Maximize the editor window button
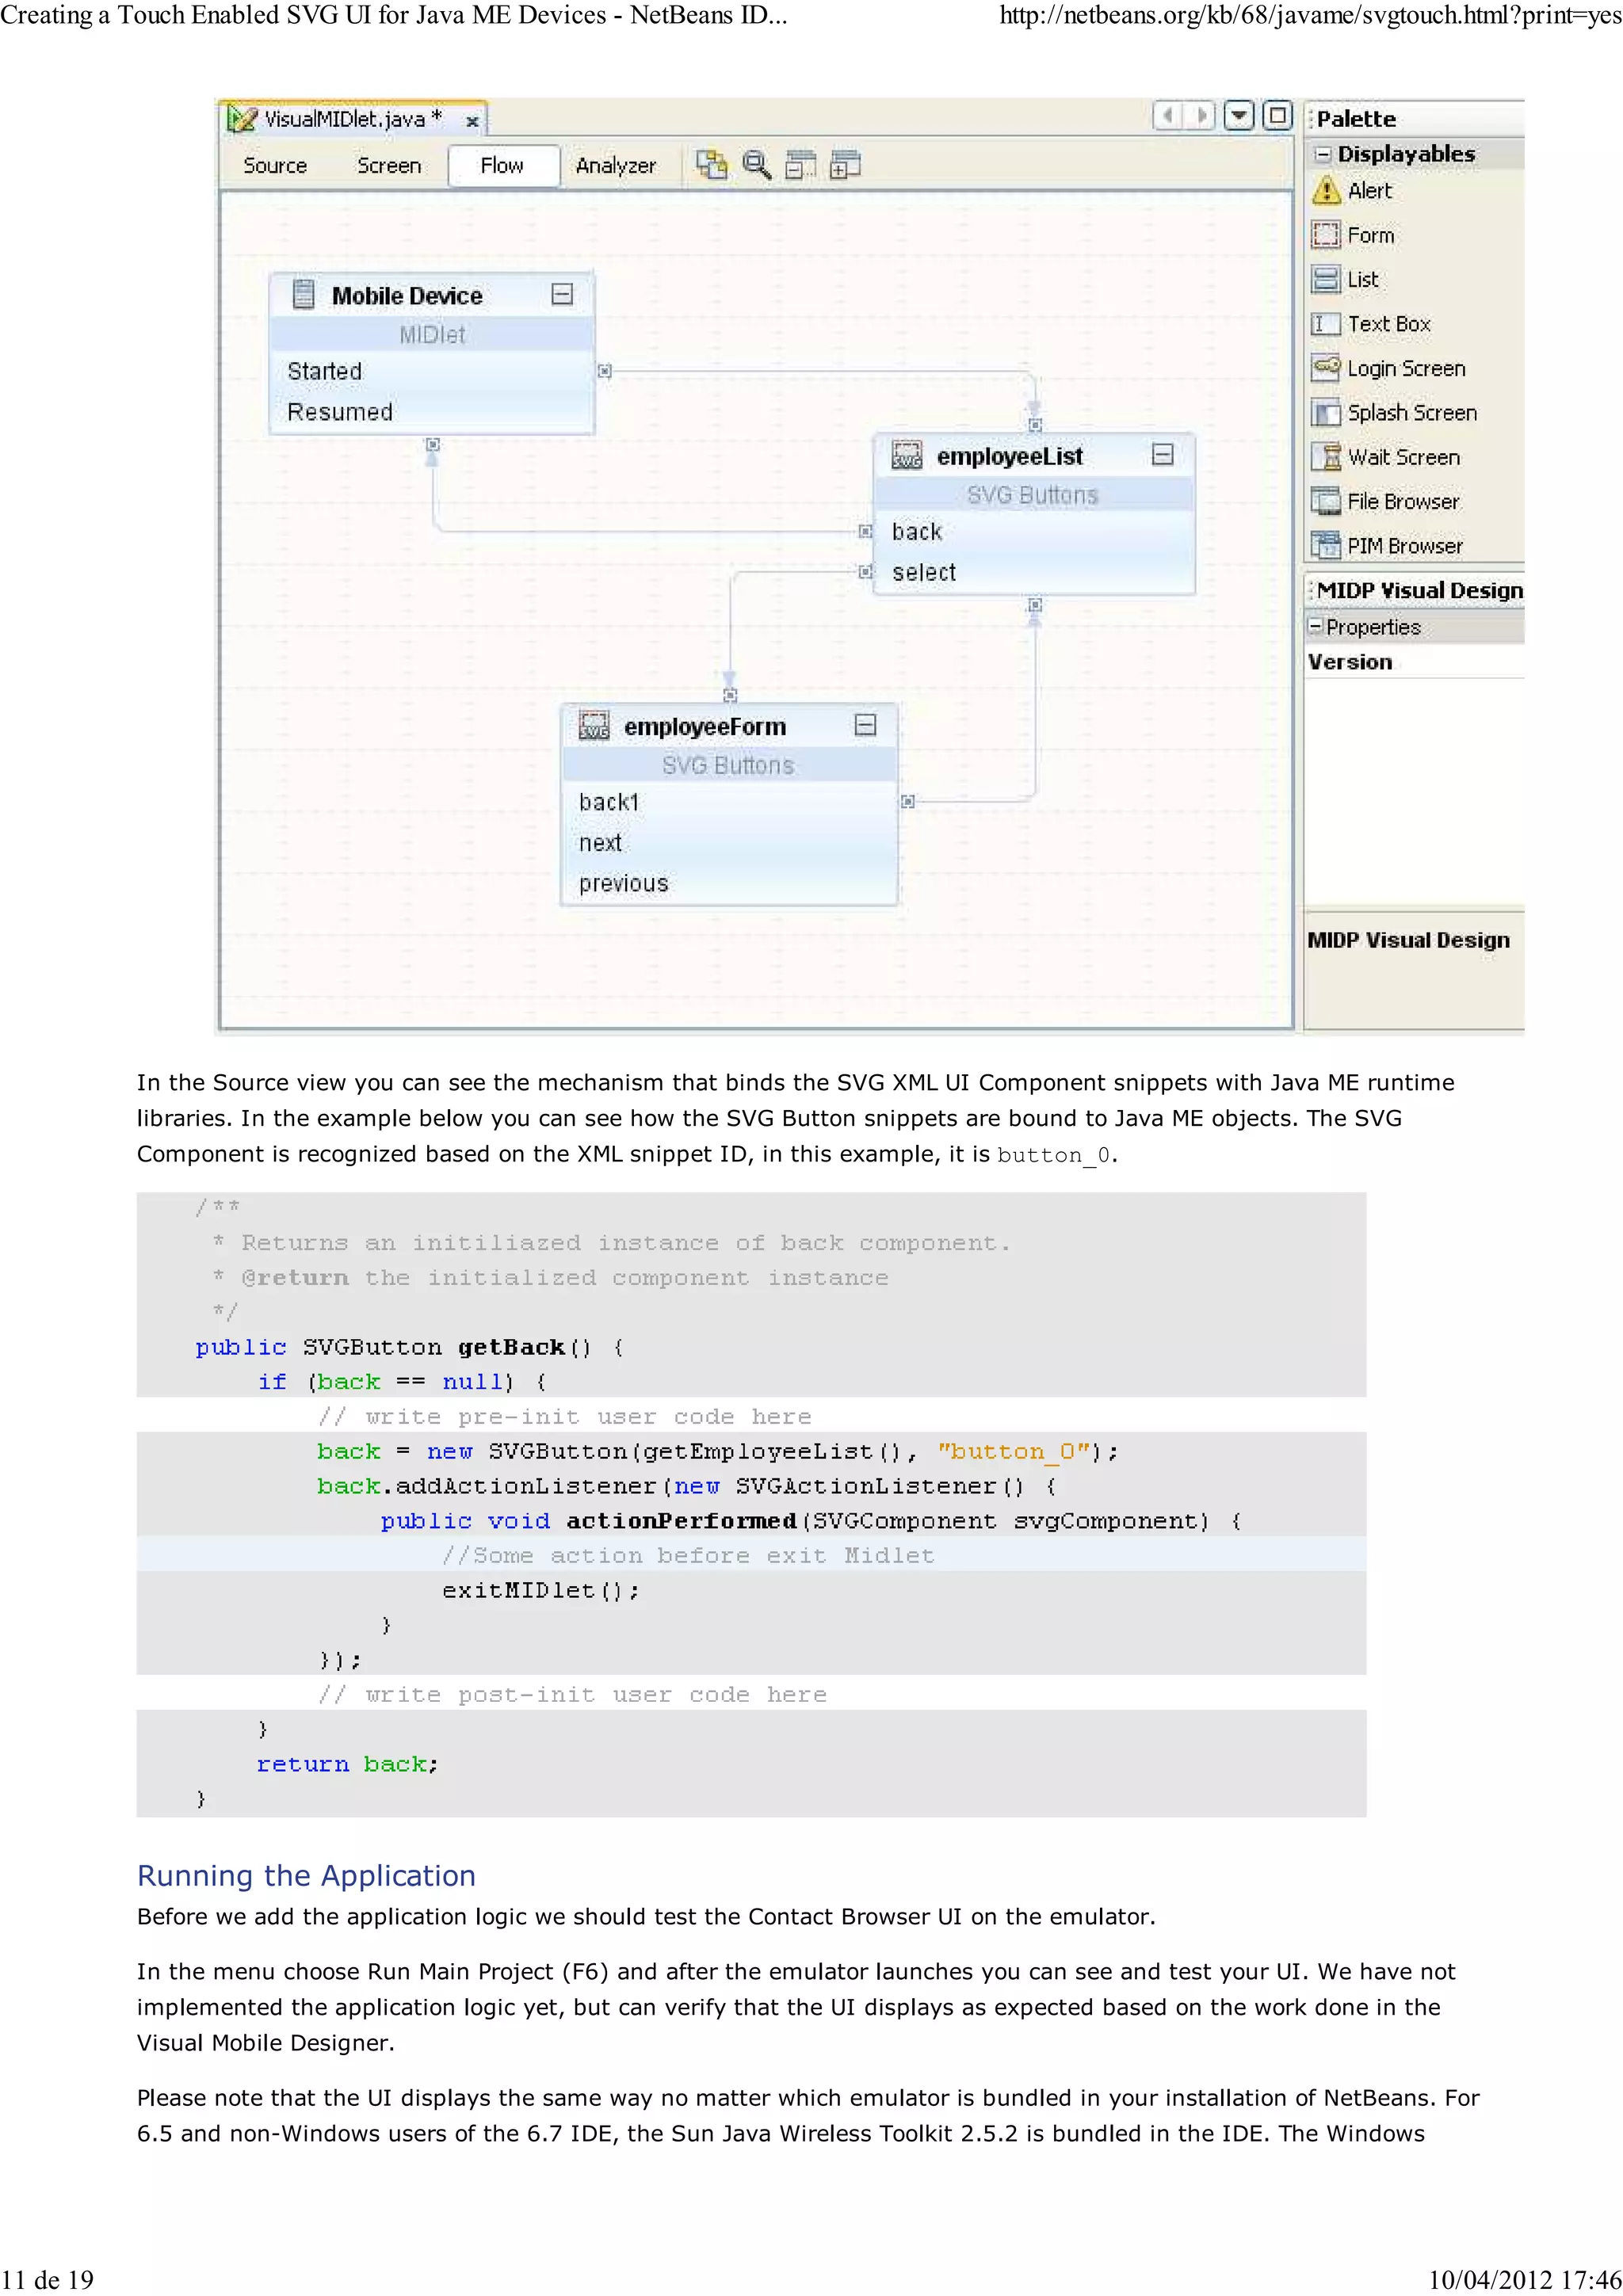This screenshot has width=1623, height=2296. [x=1277, y=116]
